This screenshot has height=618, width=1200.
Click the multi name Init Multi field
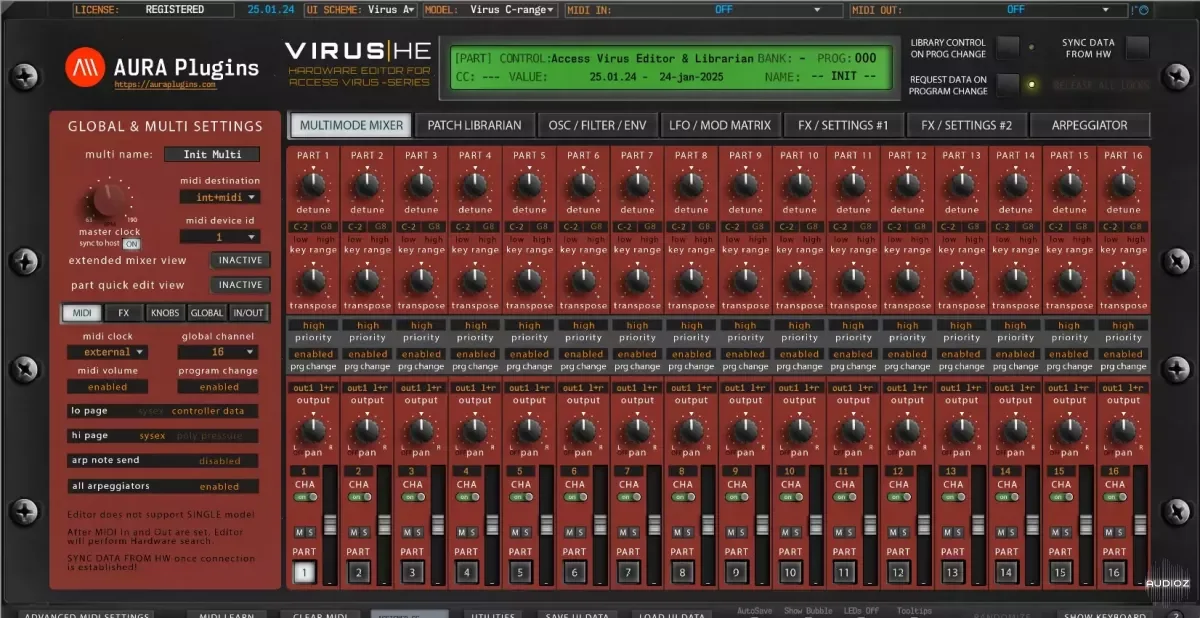point(212,154)
